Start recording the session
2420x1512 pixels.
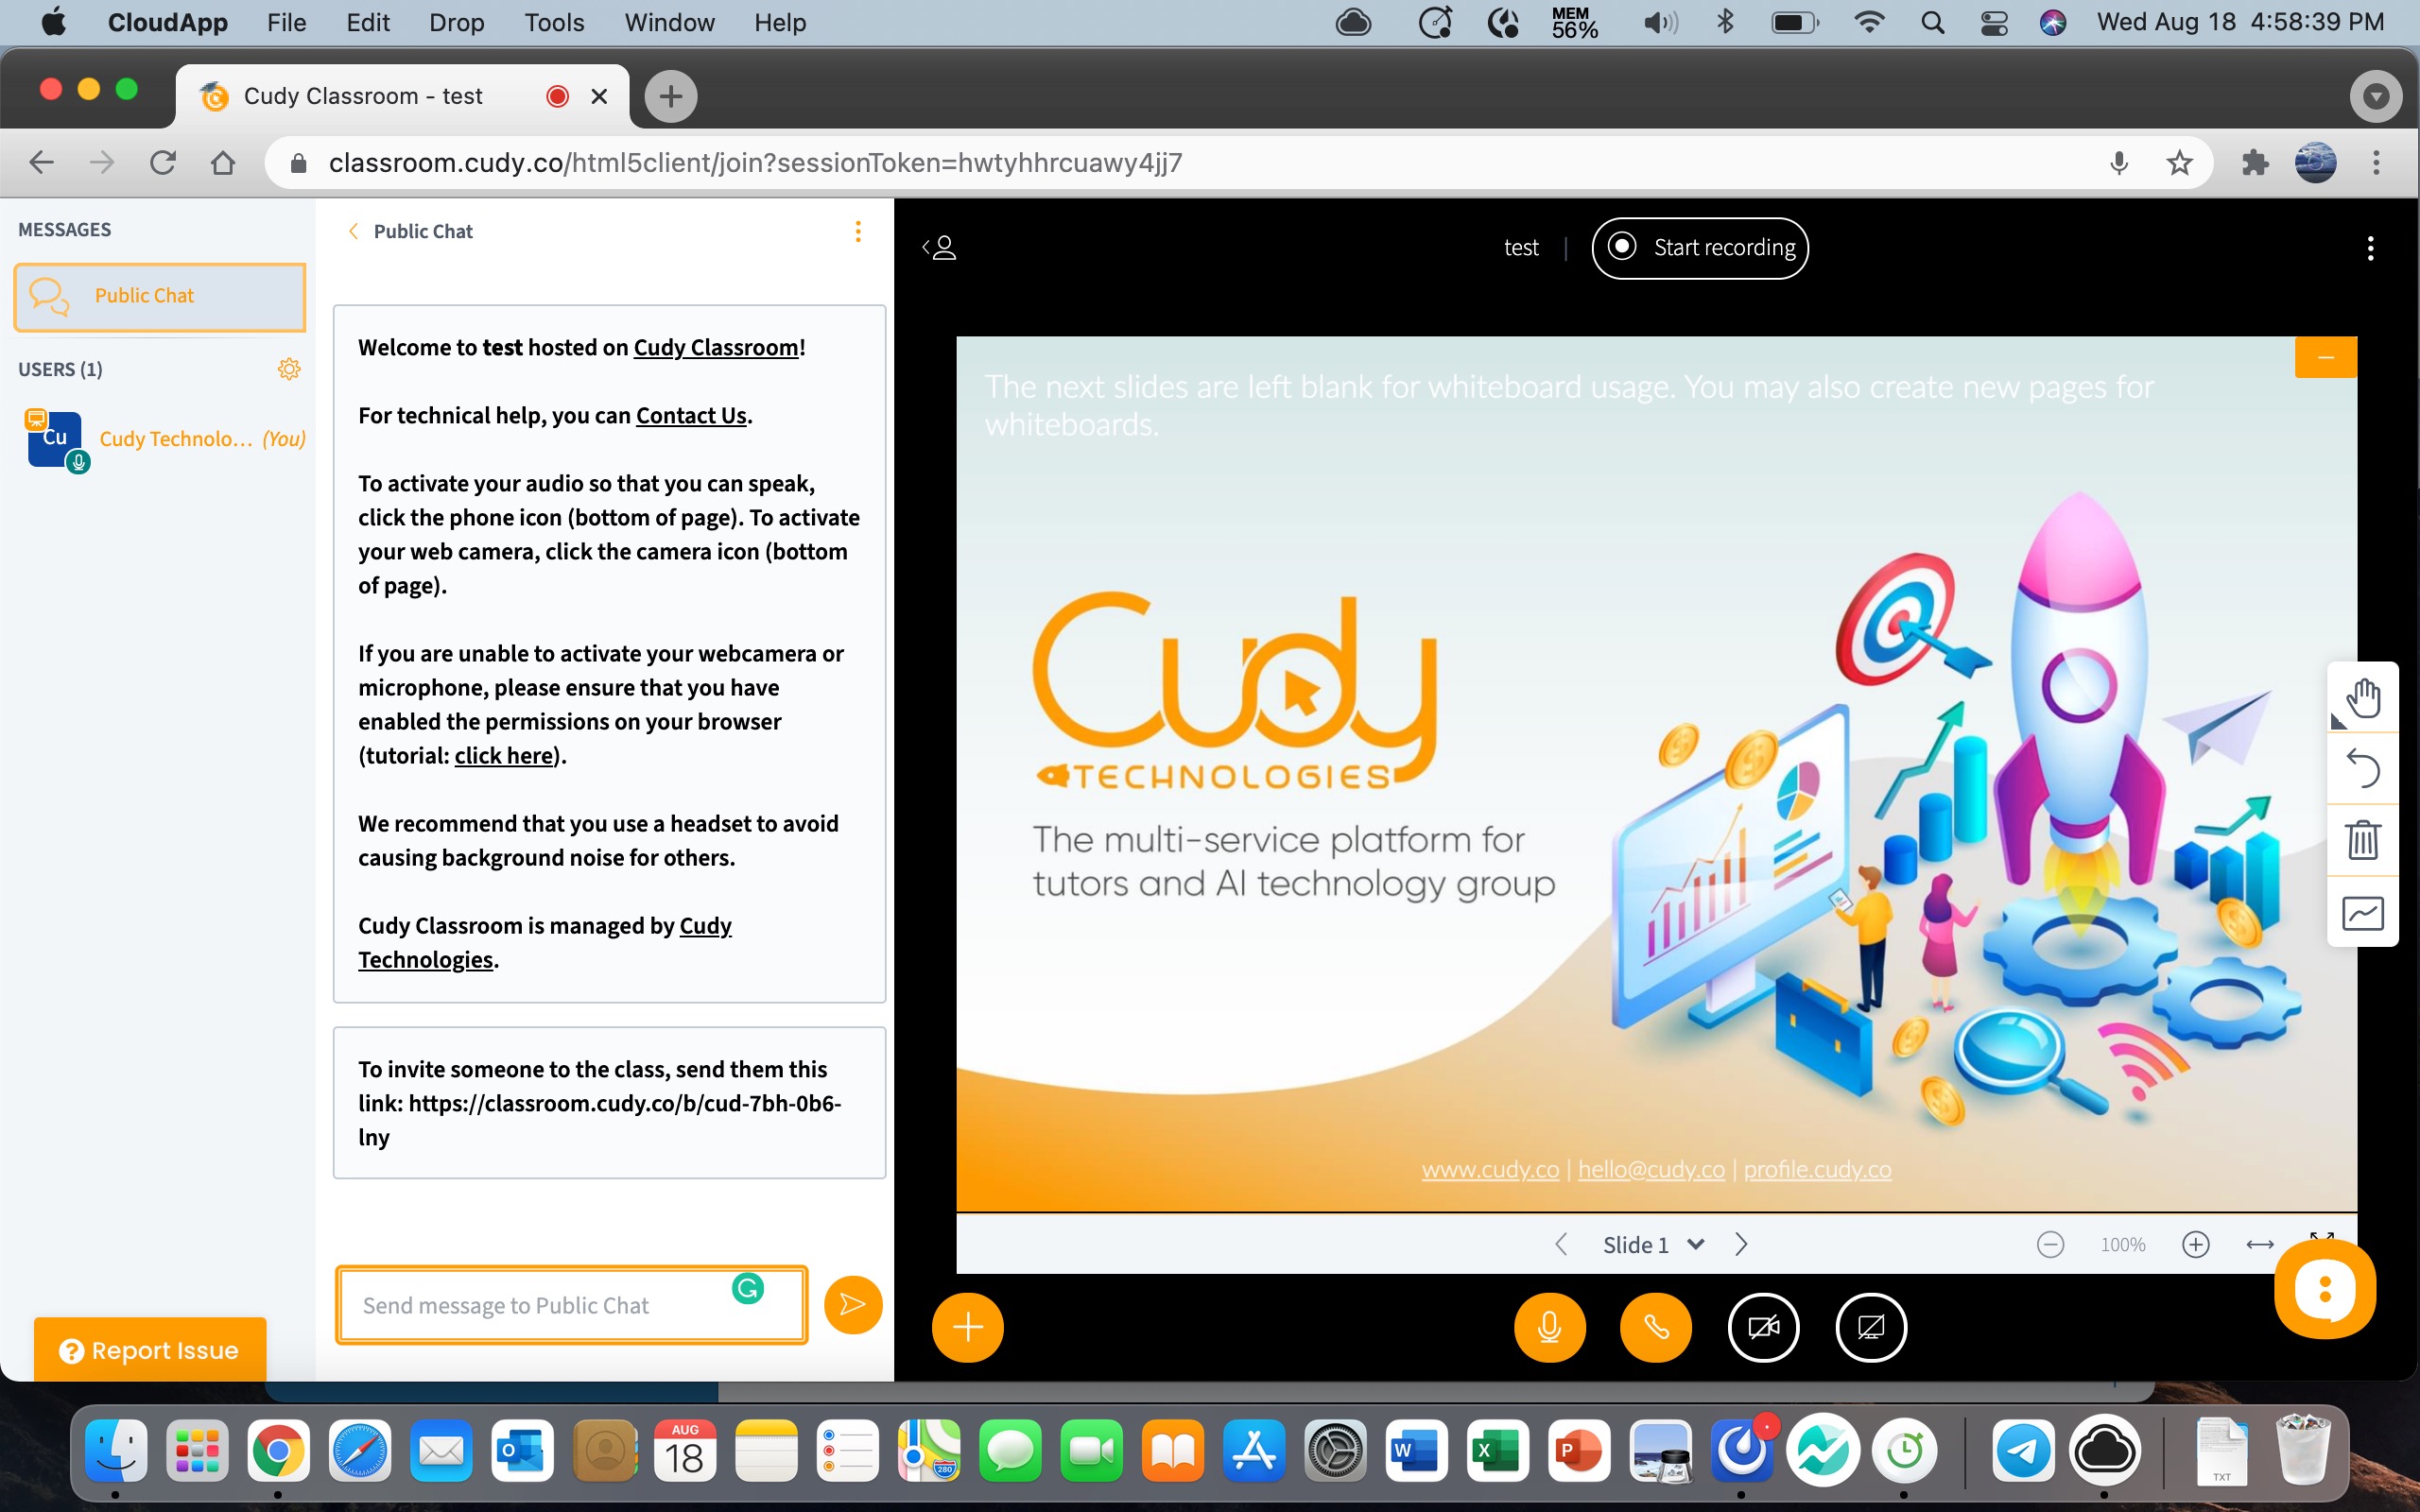click(1699, 247)
